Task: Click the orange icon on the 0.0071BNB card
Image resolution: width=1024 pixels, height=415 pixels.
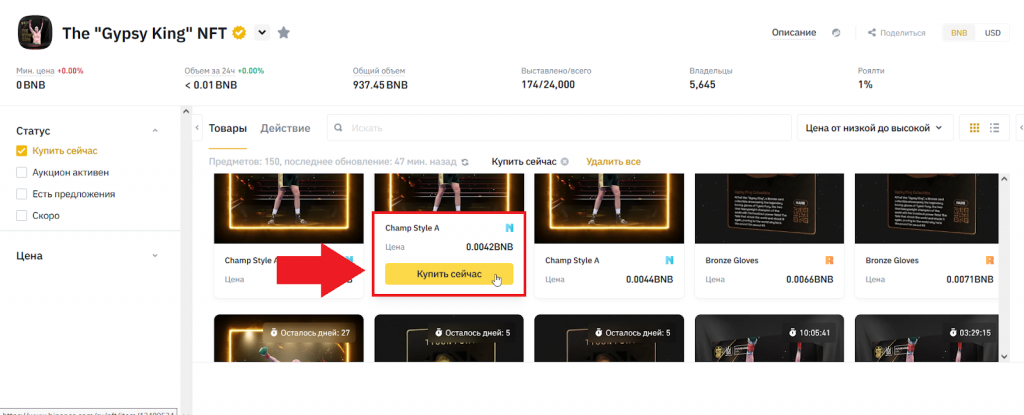Action: (990, 260)
